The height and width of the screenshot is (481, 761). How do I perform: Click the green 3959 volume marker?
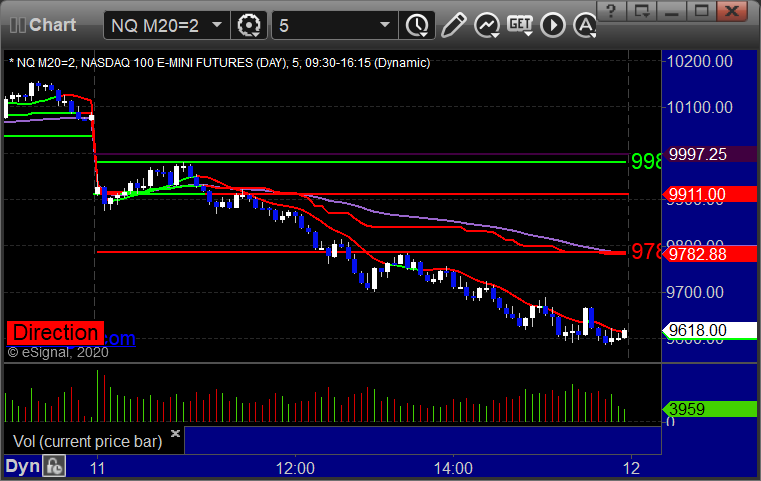coord(710,409)
